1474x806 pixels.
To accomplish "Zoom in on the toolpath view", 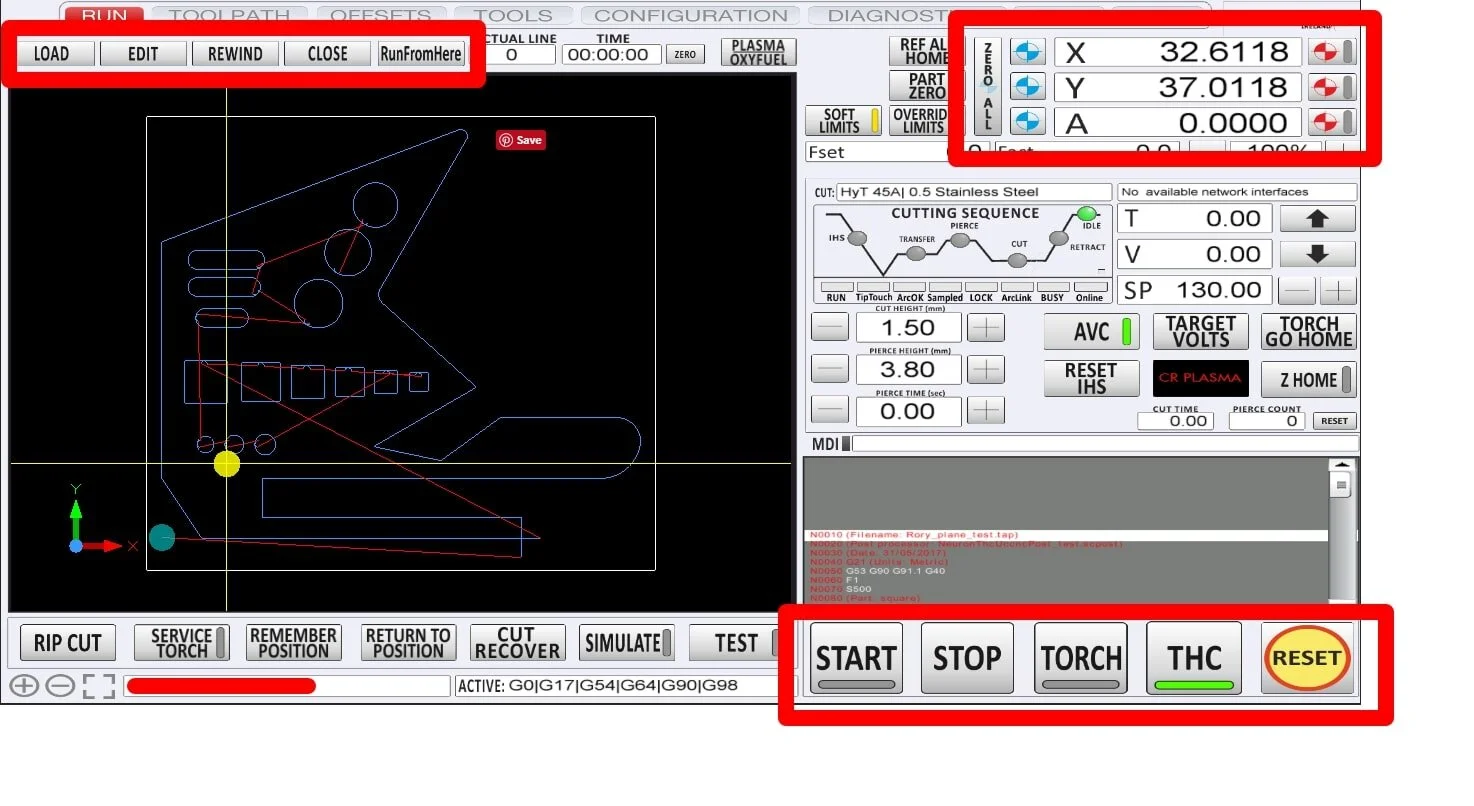I will coord(24,686).
